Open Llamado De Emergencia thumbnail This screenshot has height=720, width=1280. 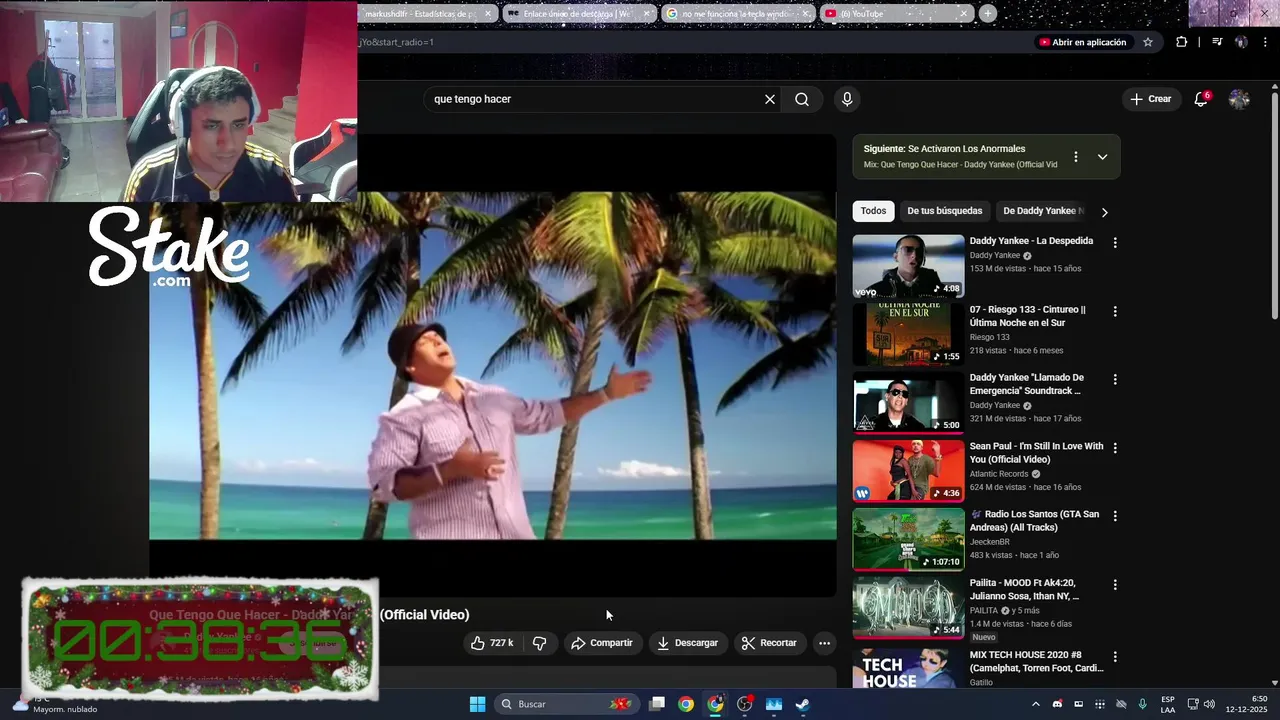click(x=908, y=402)
